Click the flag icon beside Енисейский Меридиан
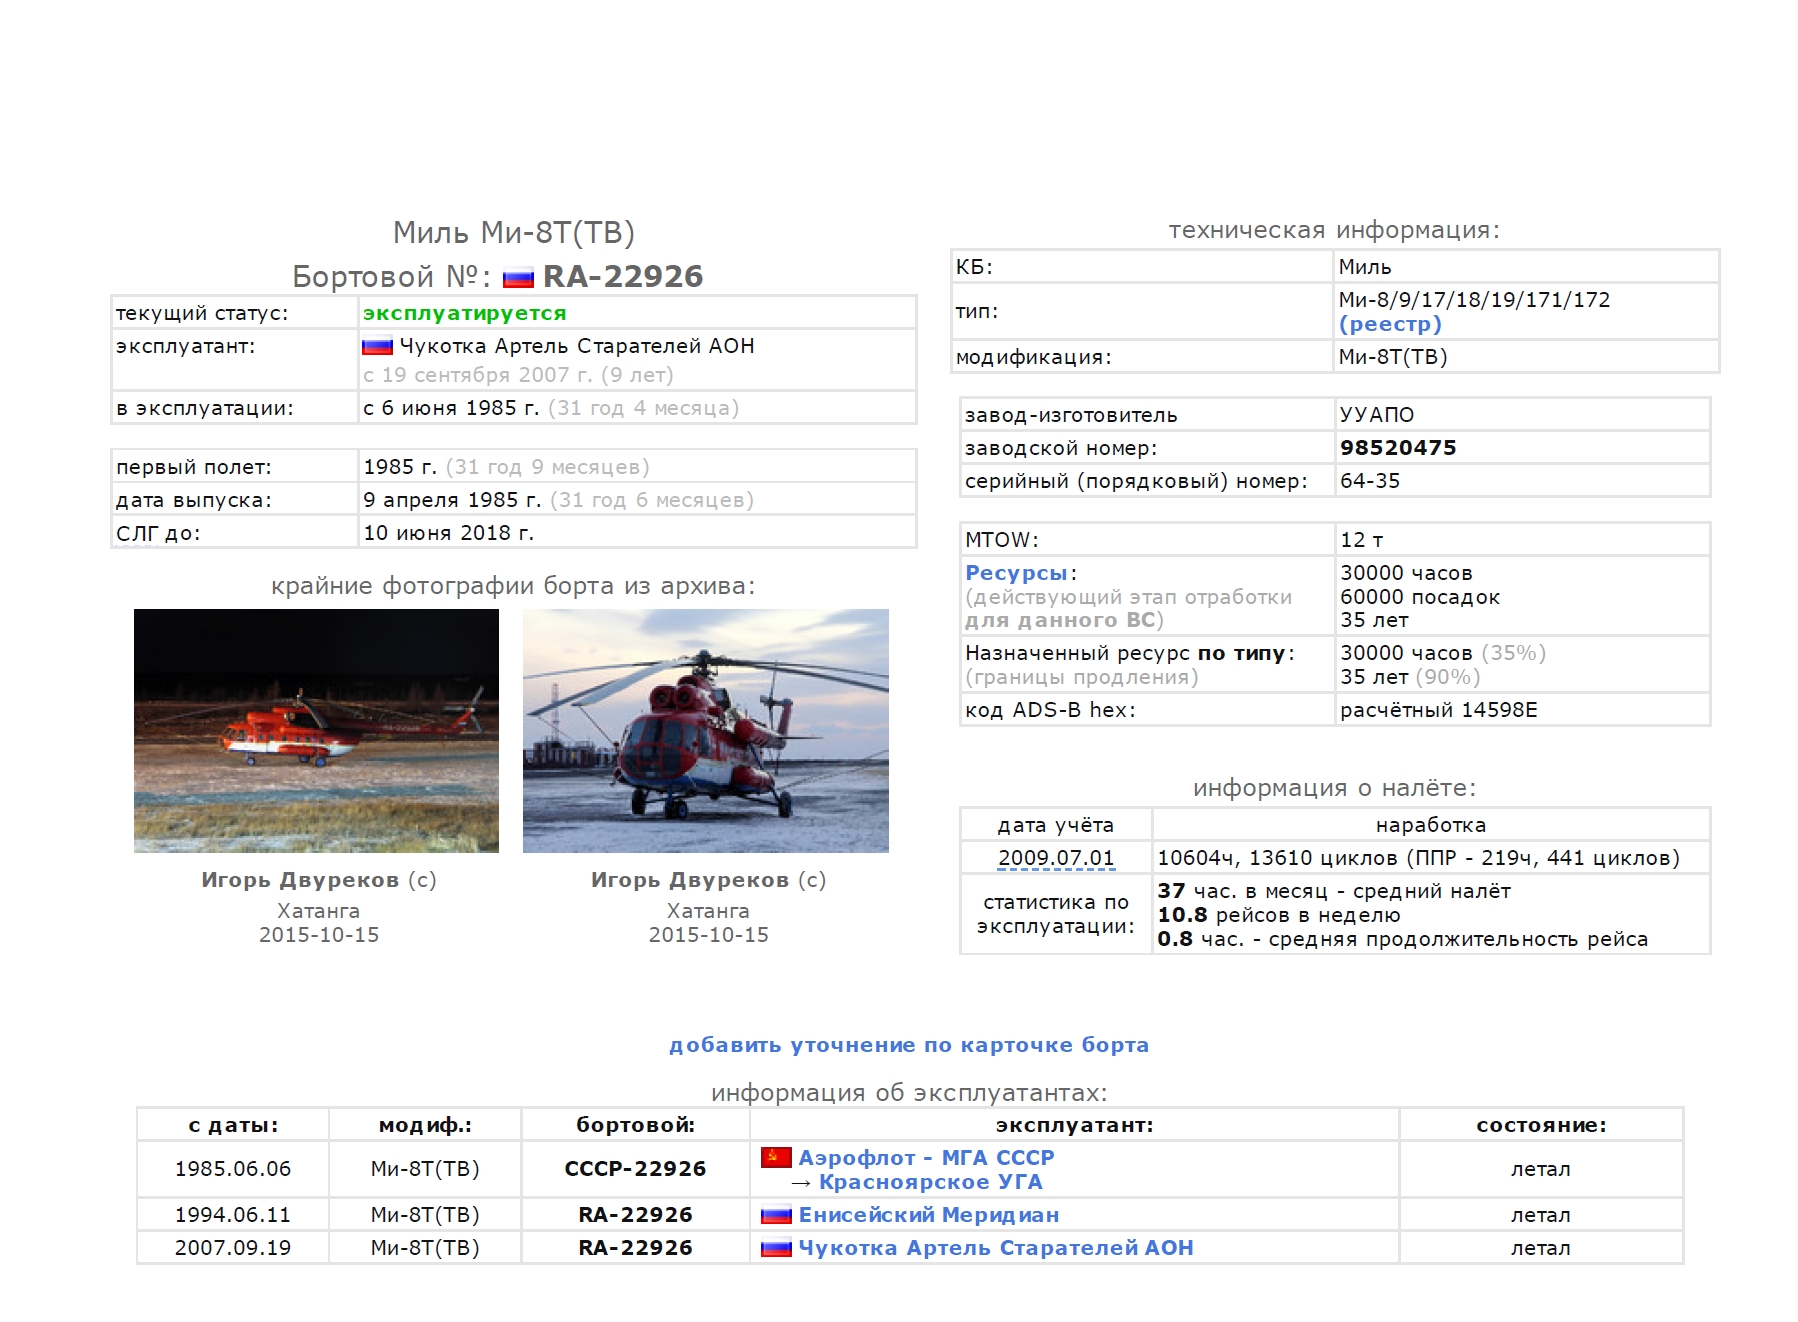The width and height of the screenshot is (1798, 1322). pos(776,1215)
